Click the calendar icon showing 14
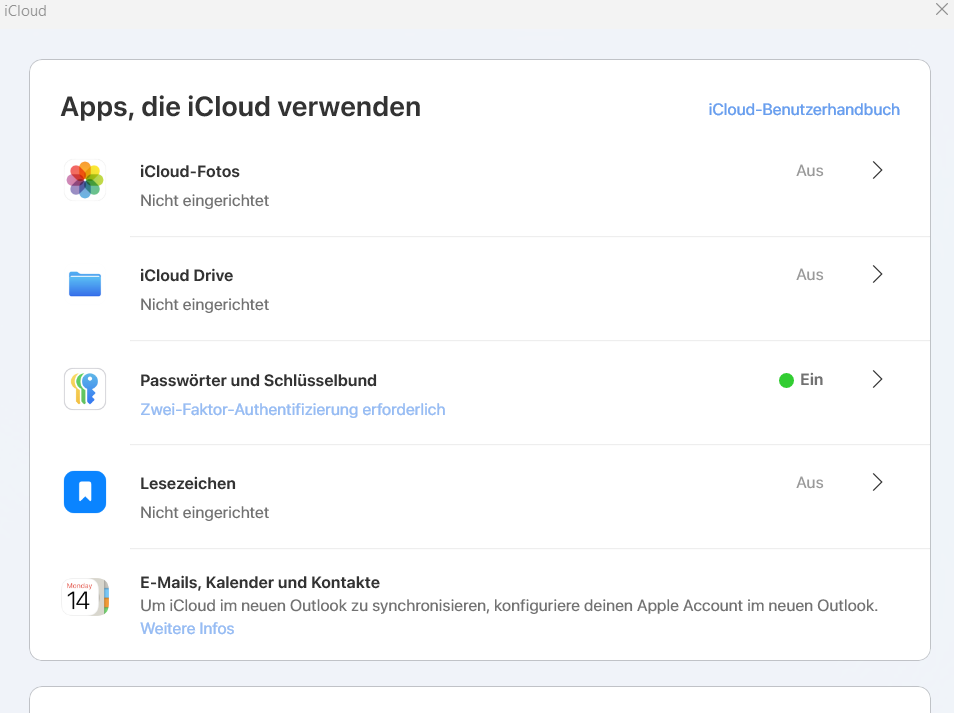The image size is (954, 713). [85, 597]
